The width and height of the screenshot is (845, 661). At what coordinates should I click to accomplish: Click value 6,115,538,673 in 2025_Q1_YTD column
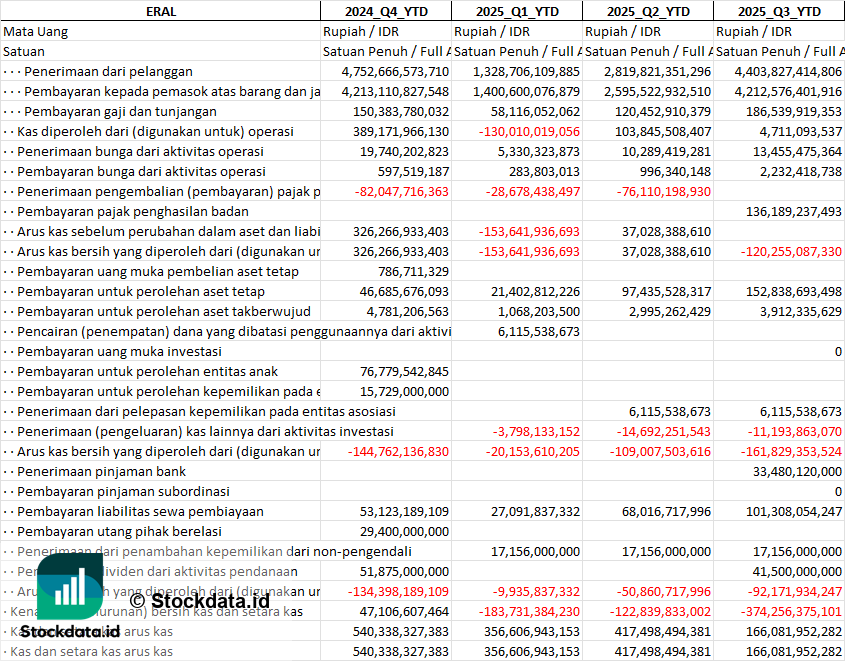[539, 331]
